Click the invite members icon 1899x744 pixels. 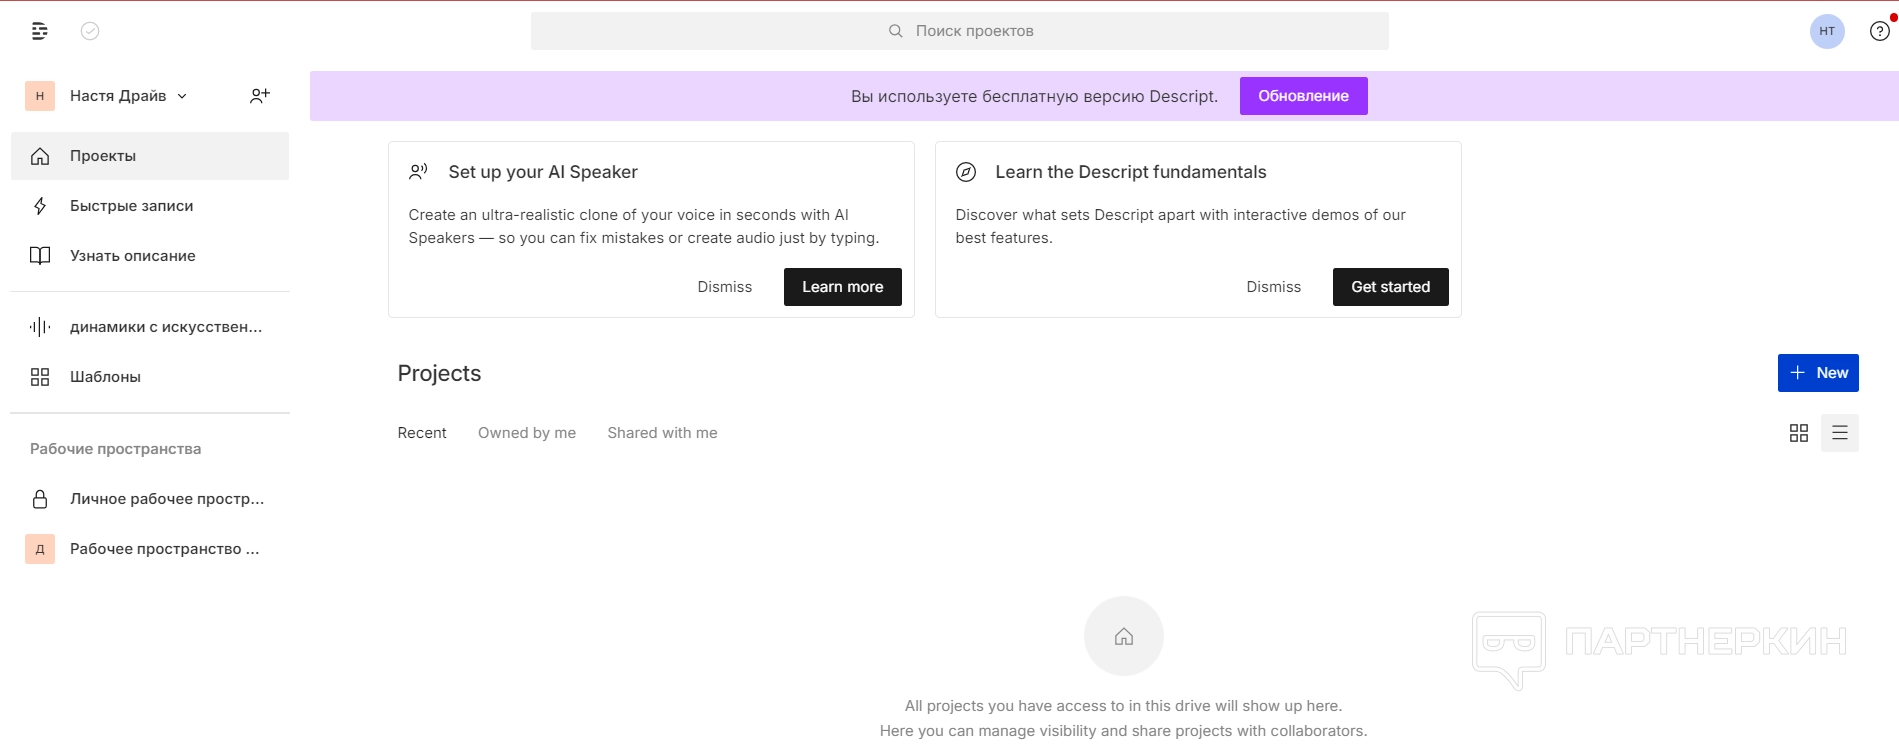260,96
